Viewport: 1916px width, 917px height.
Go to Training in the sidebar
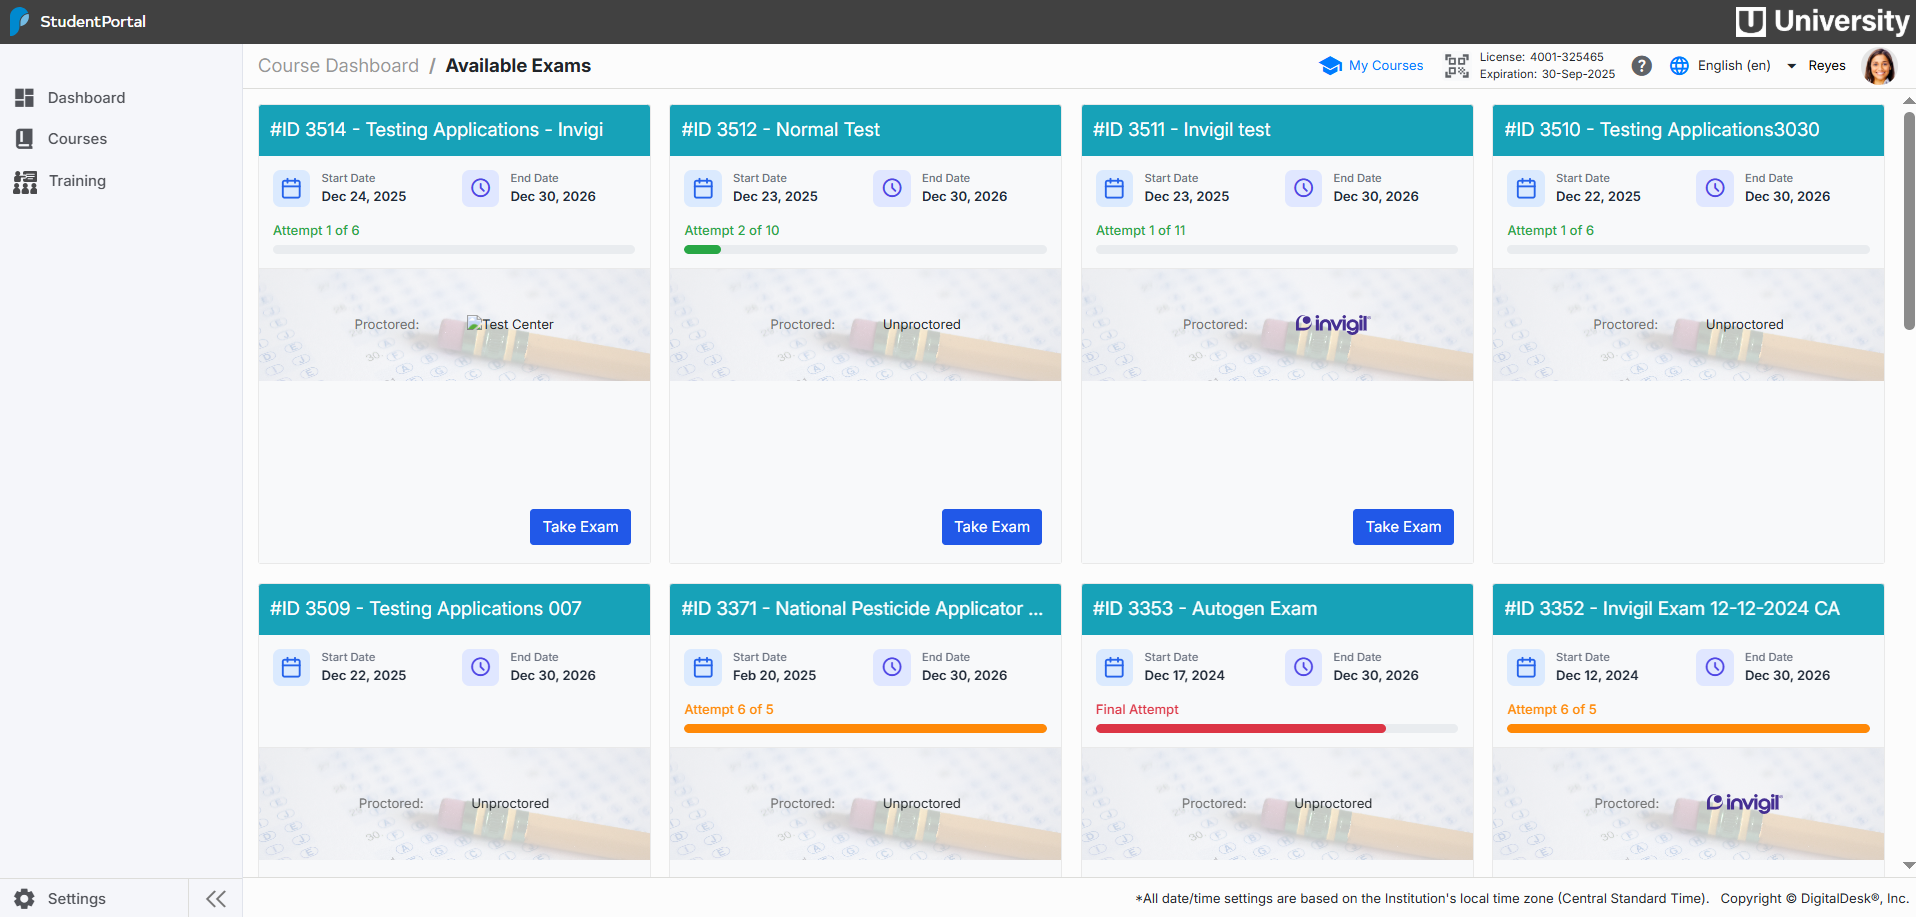(77, 181)
